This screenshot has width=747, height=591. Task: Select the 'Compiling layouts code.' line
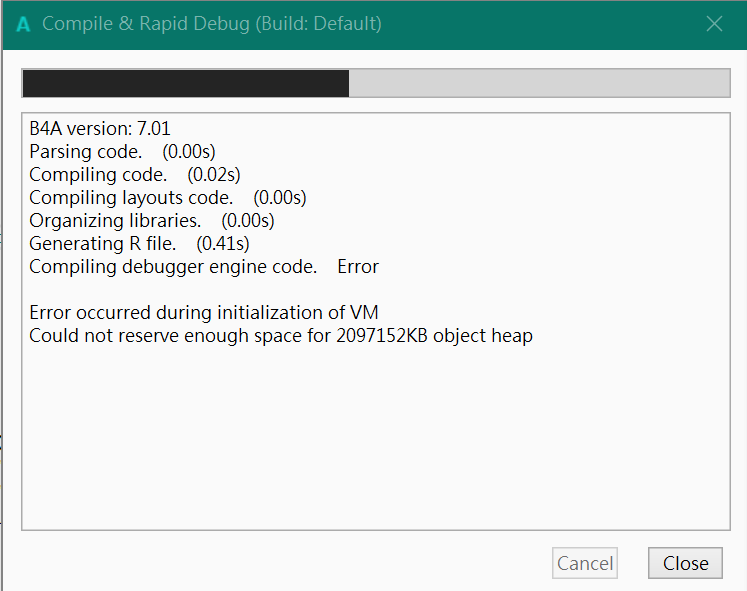(168, 198)
